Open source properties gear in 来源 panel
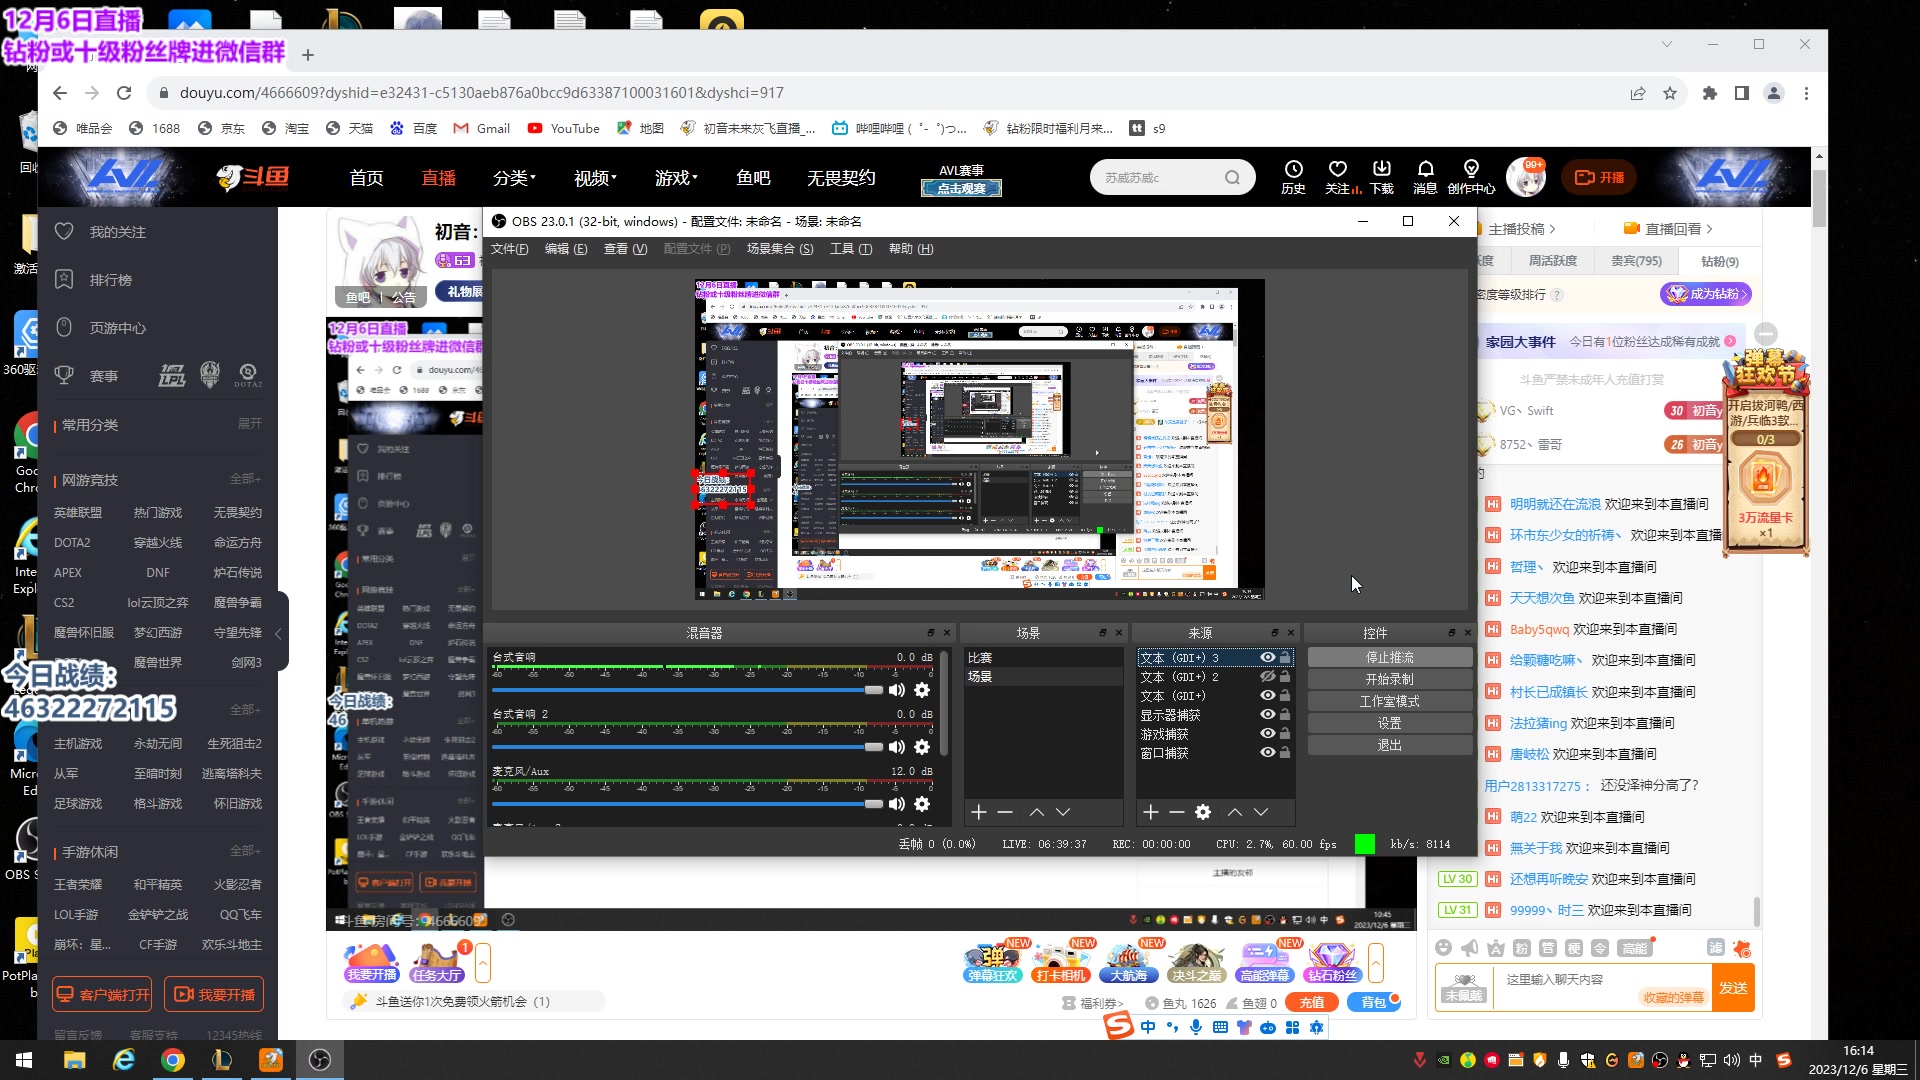The image size is (1920, 1080). (x=1203, y=812)
